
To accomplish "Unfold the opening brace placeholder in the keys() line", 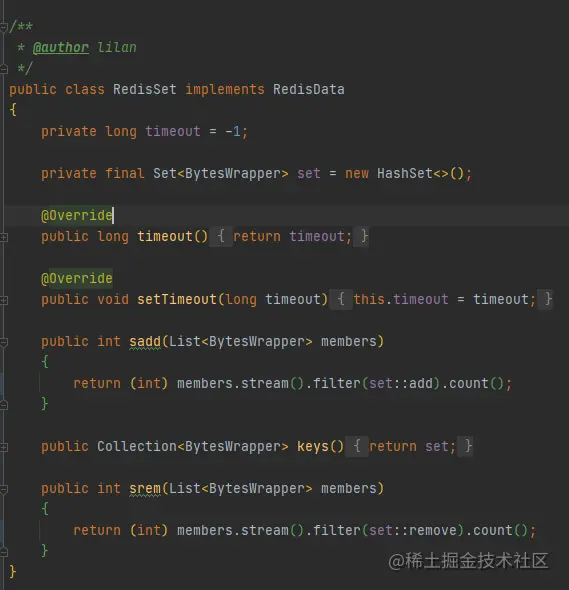I will tap(357, 446).
